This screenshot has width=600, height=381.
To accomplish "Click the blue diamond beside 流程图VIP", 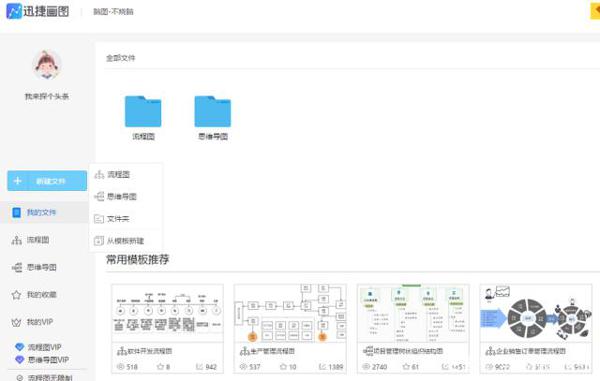I will (x=20, y=347).
